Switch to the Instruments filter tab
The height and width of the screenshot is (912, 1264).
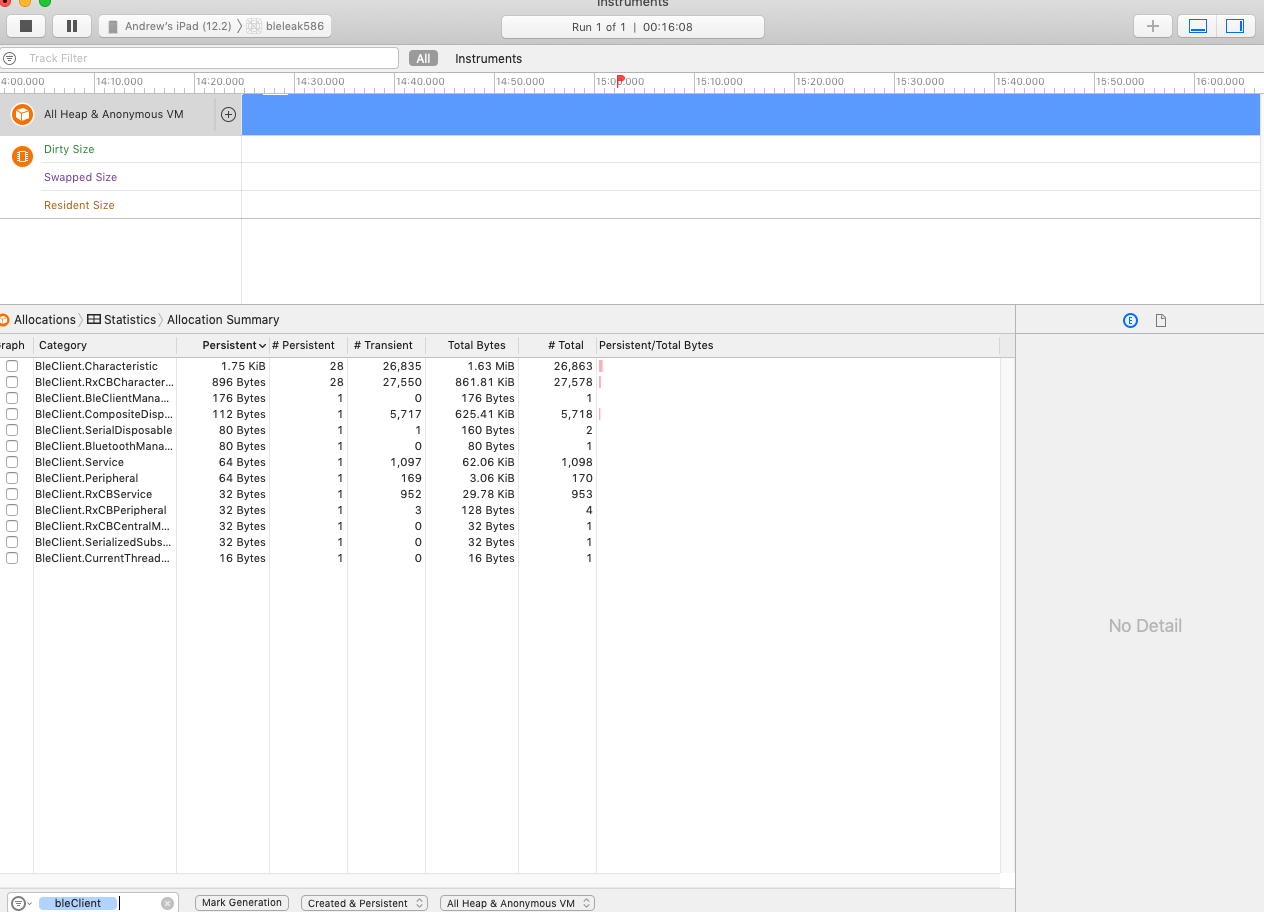click(x=488, y=58)
